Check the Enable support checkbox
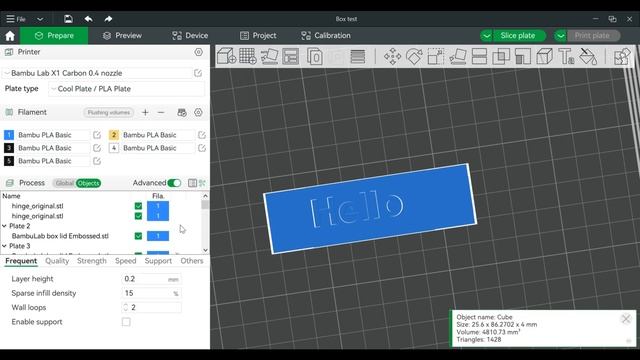 [x=126, y=322]
